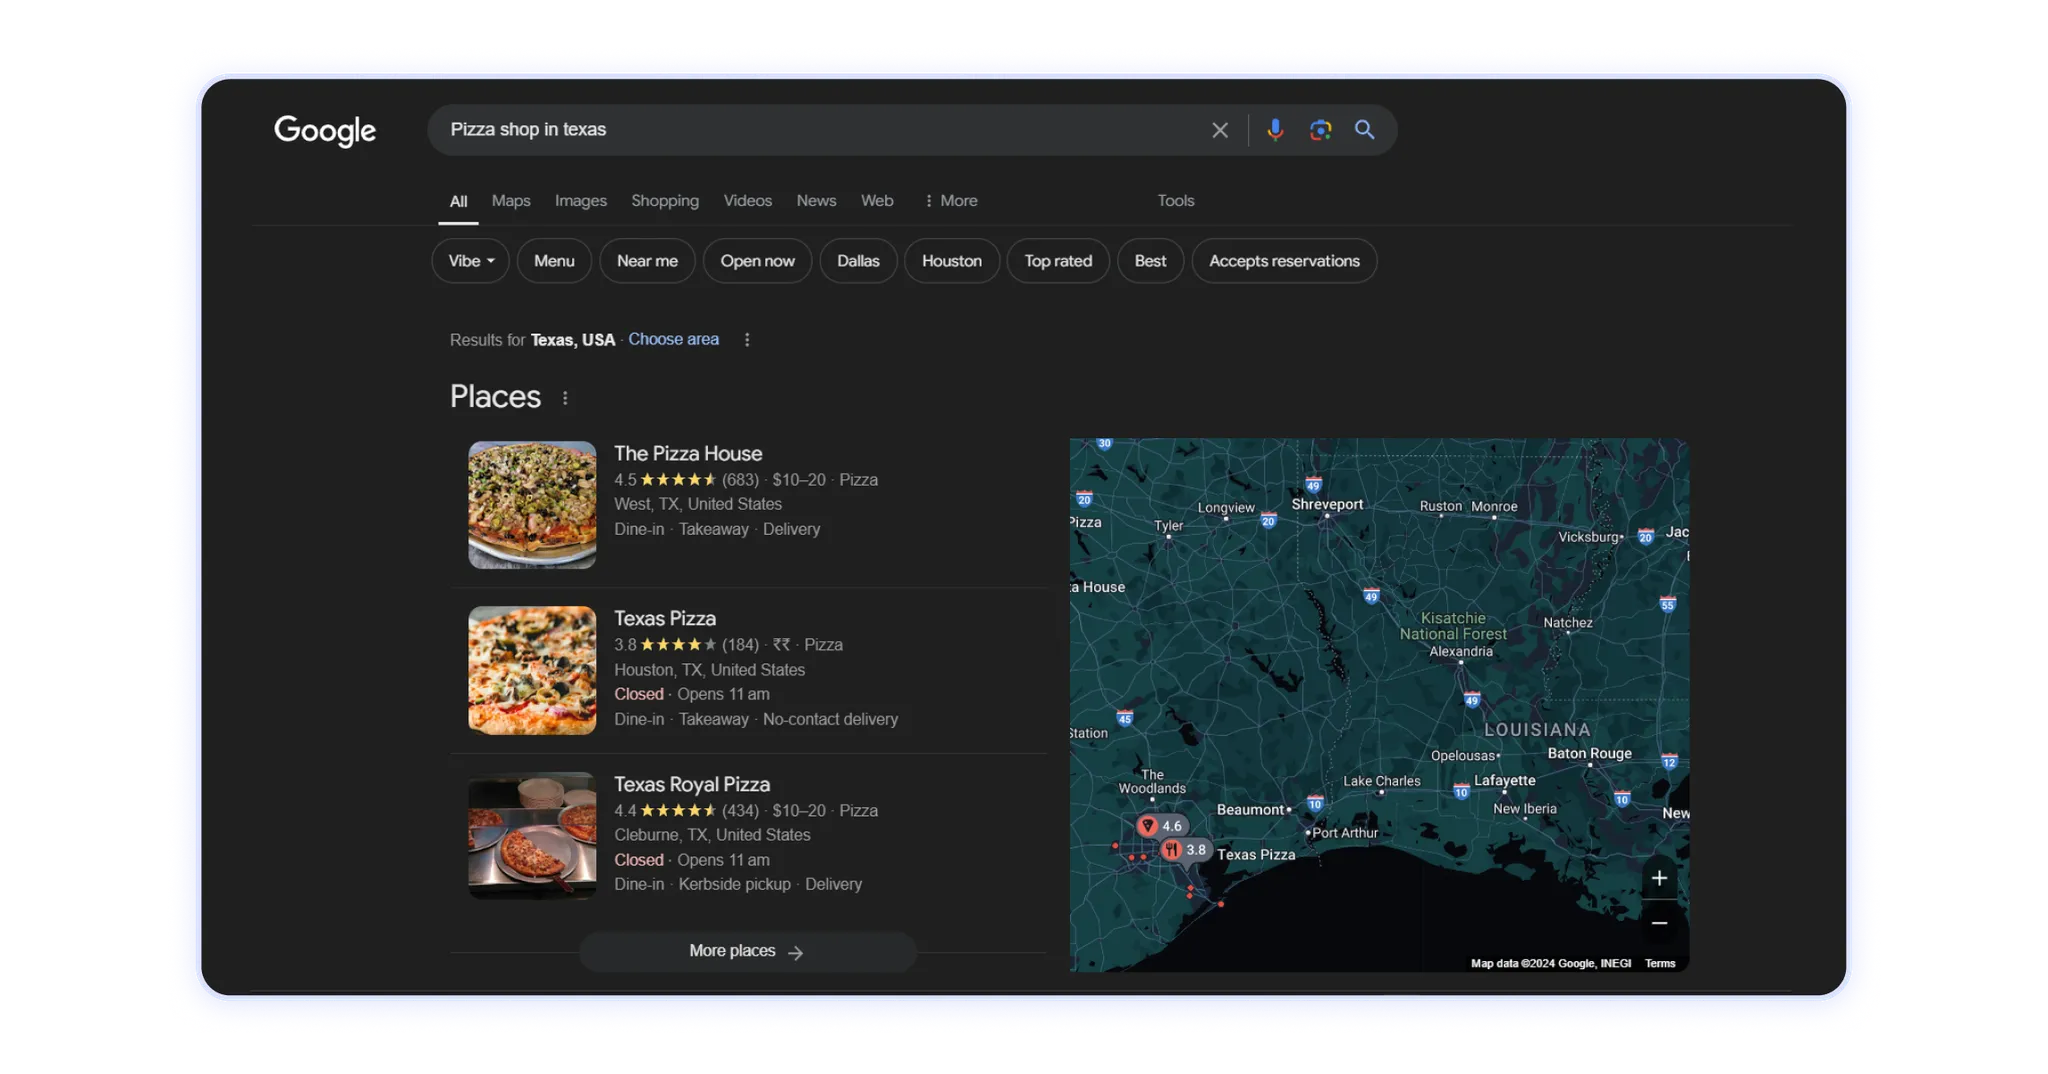Click the More places button
The width and height of the screenshot is (2048, 1074).
[746, 951]
